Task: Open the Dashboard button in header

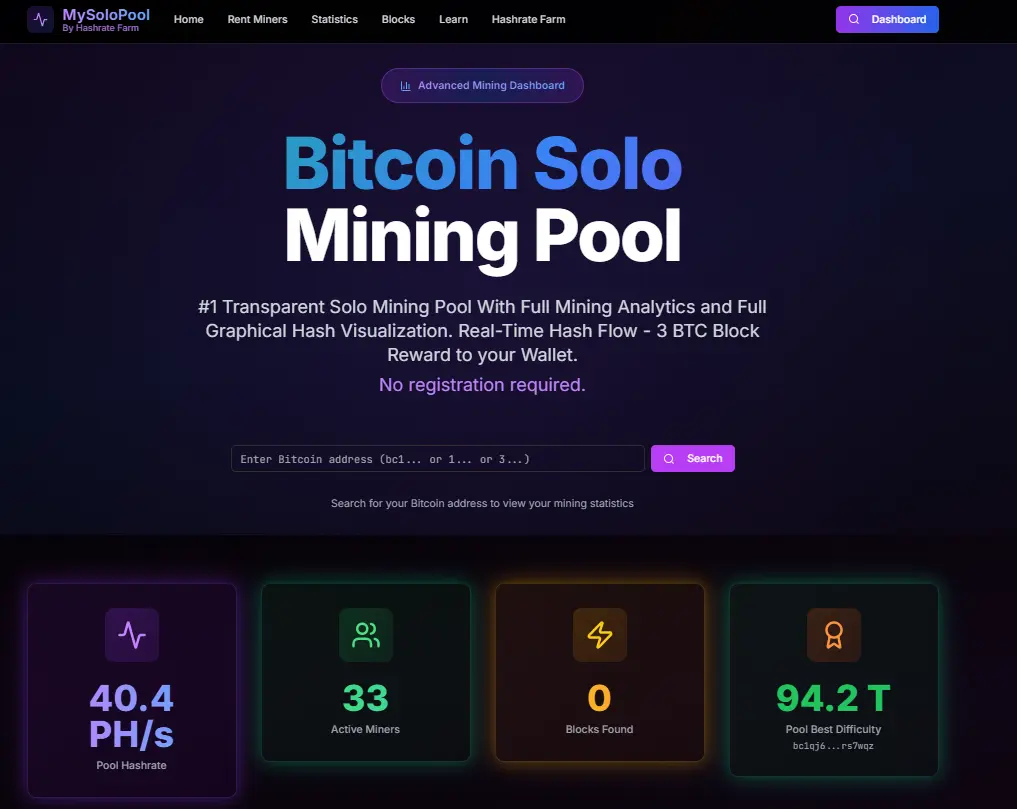Action: click(887, 20)
